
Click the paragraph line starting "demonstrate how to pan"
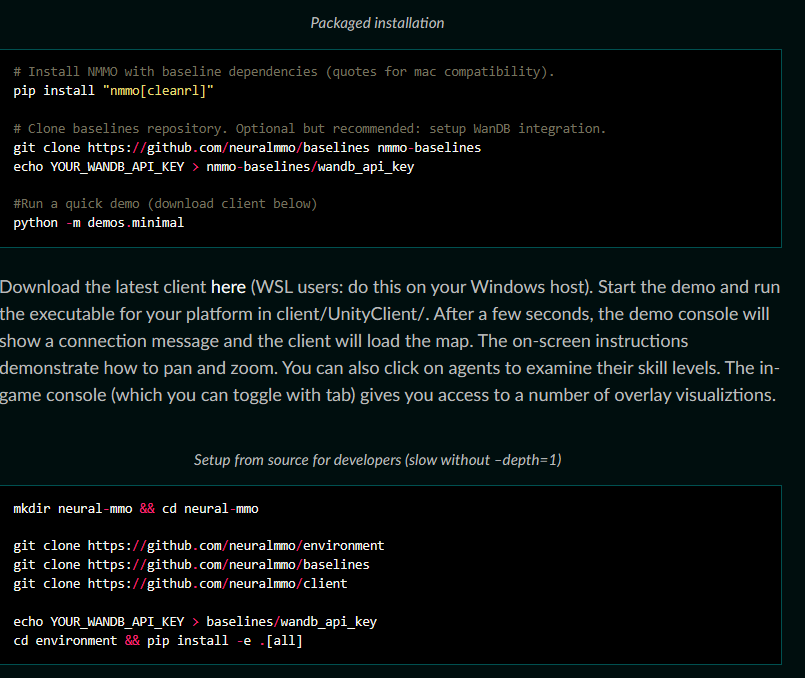pos(390,368)
